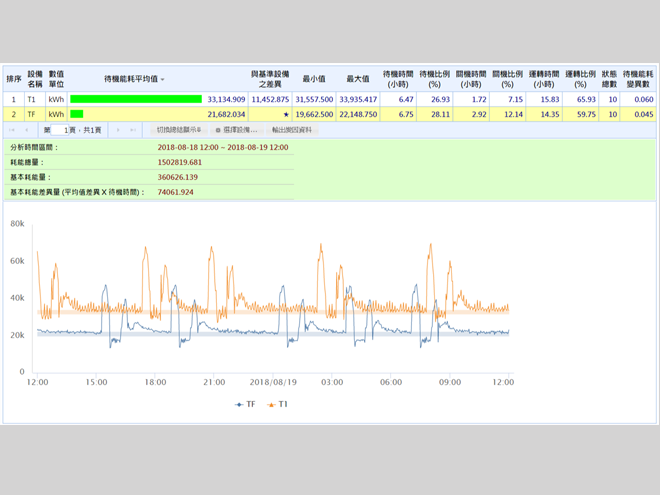The width and height of the screenshot is (660, 495).
Task: Click the 切換總結顯示 button
Action: tap(178, 130)
